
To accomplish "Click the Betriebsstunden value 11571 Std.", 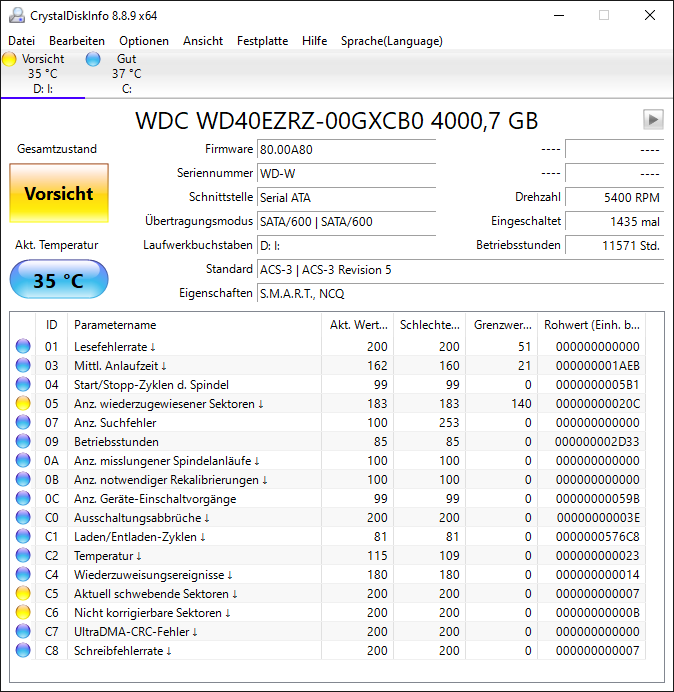I will [614, 245].
